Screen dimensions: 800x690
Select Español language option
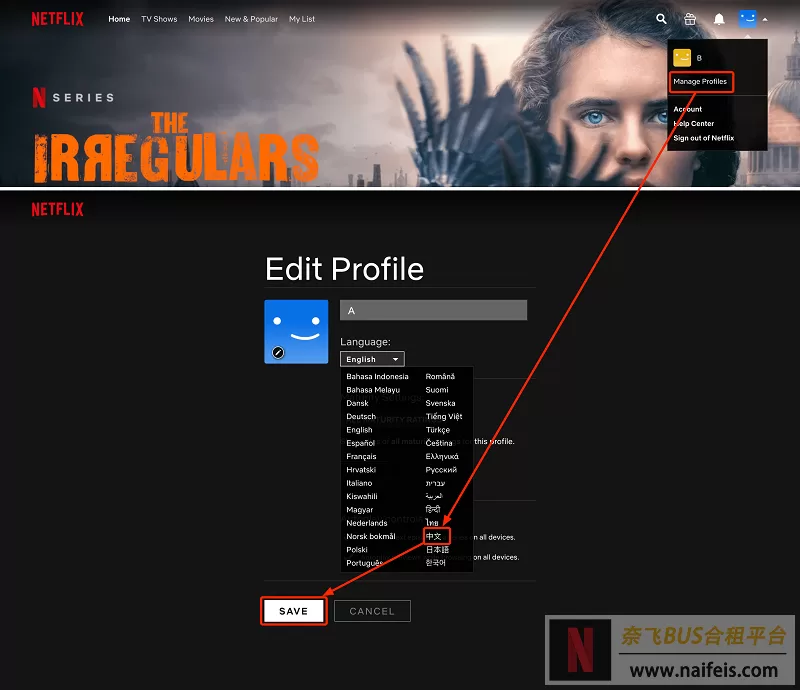click(x=360, y=443)
